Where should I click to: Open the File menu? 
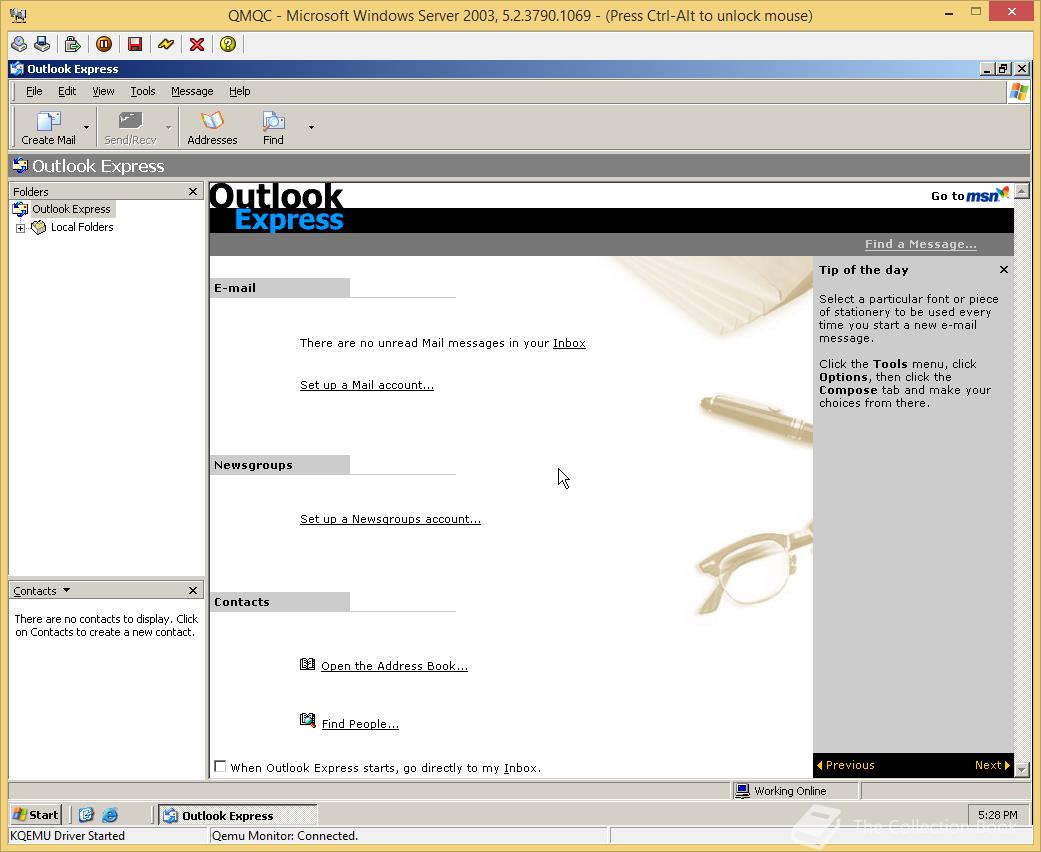(x=34, y=92)
